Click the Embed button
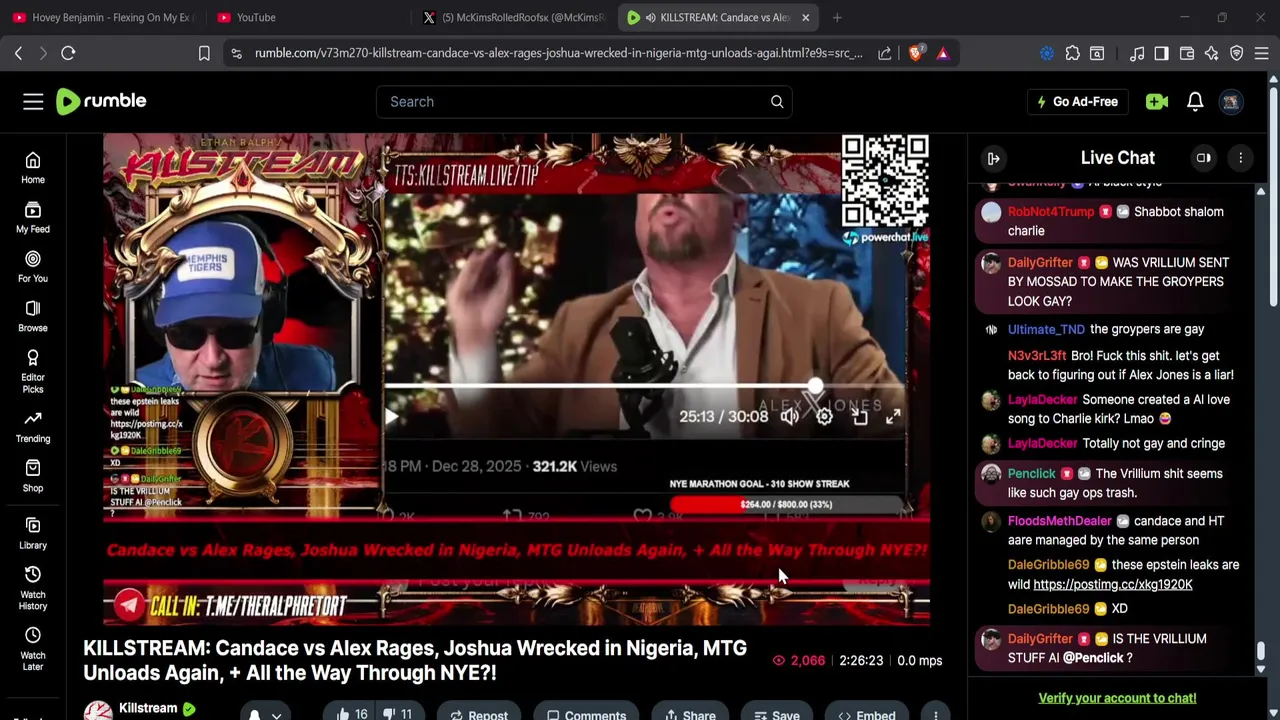 (867, 714)
